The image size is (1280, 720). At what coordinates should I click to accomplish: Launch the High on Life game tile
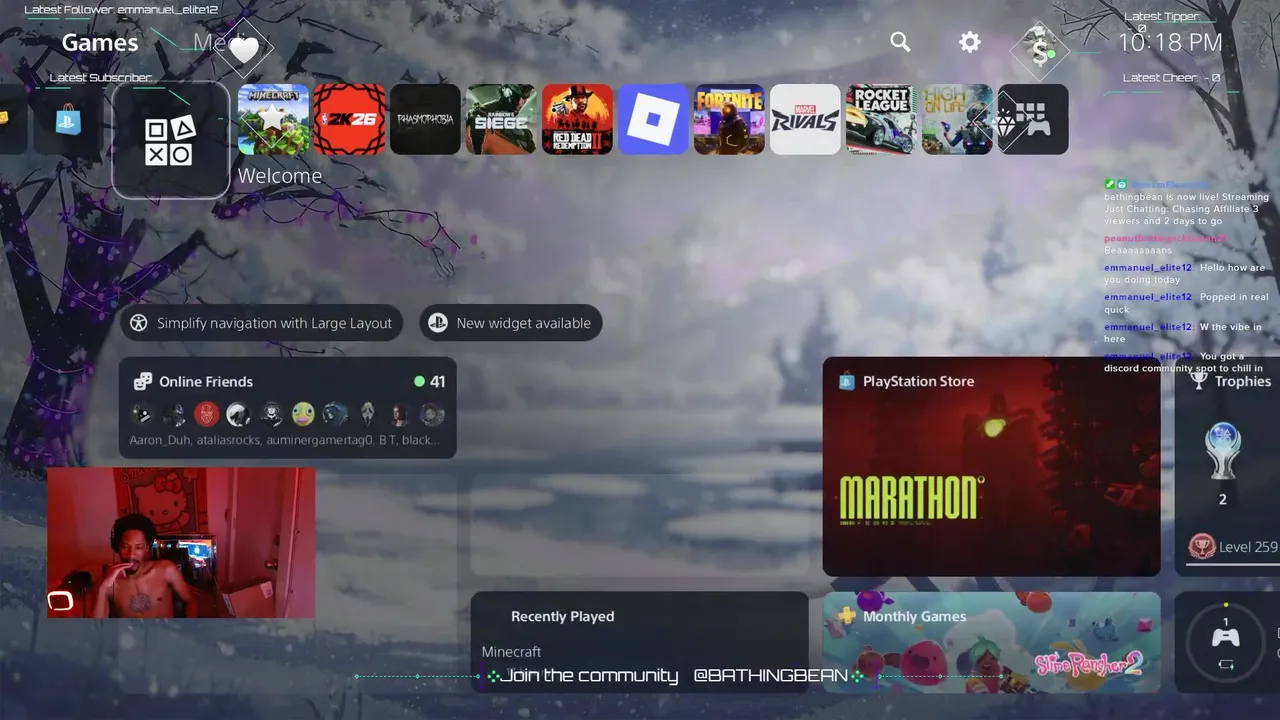pos(957,119)
